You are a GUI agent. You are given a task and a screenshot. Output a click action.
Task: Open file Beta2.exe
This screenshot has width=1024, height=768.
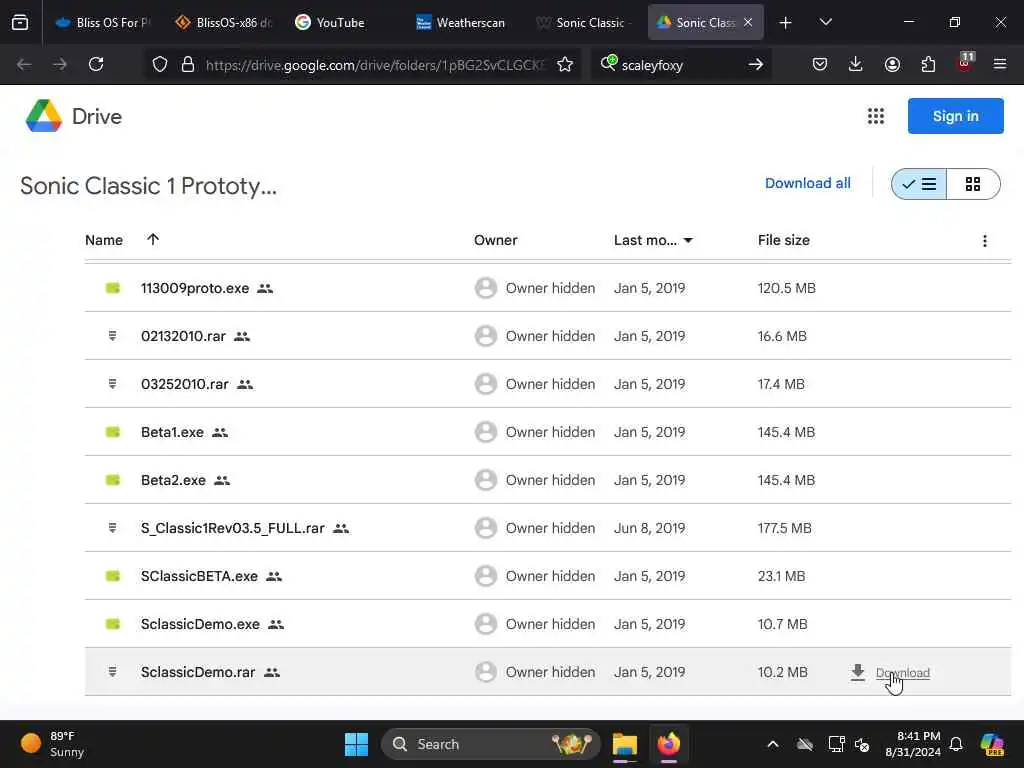click(173, 480)
